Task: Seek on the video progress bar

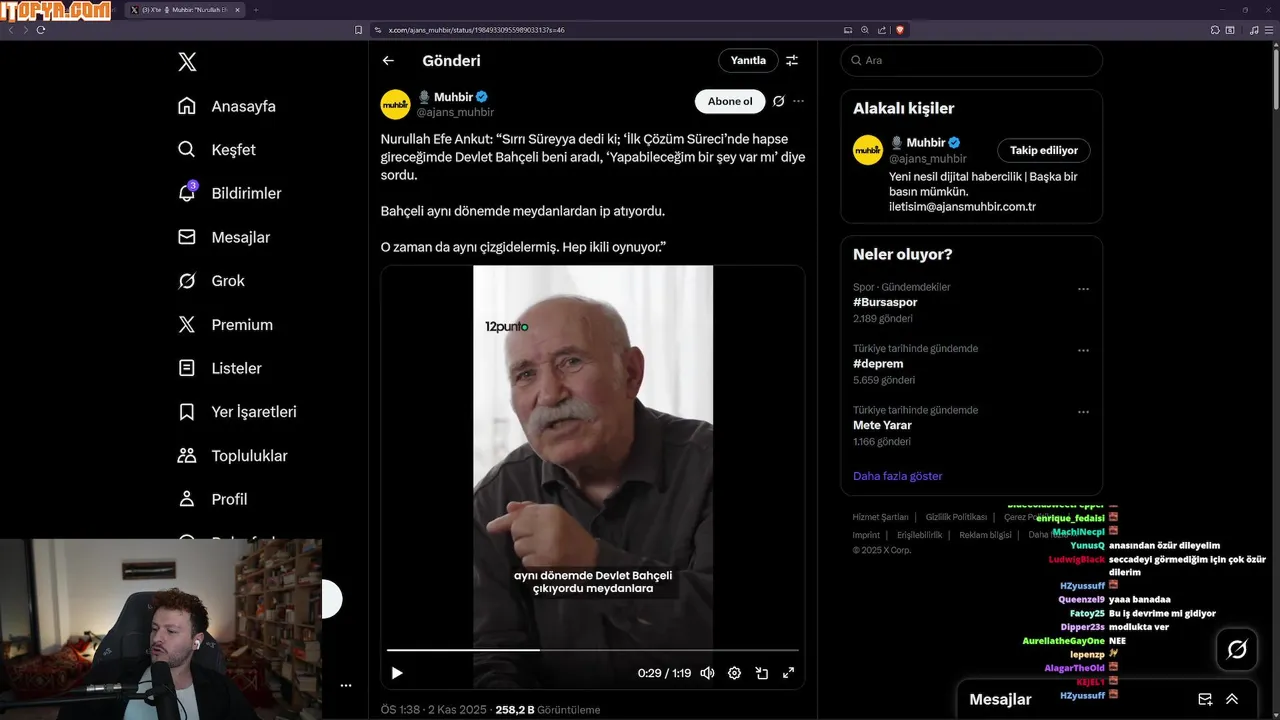Action: (x=593, y=650)
